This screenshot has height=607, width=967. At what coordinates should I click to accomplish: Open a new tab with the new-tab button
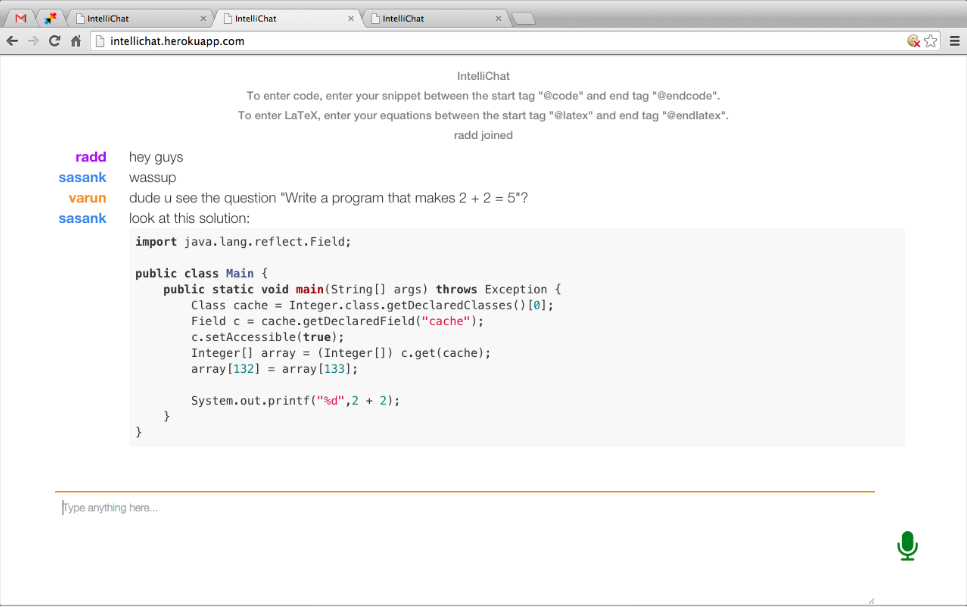[523, 19]
